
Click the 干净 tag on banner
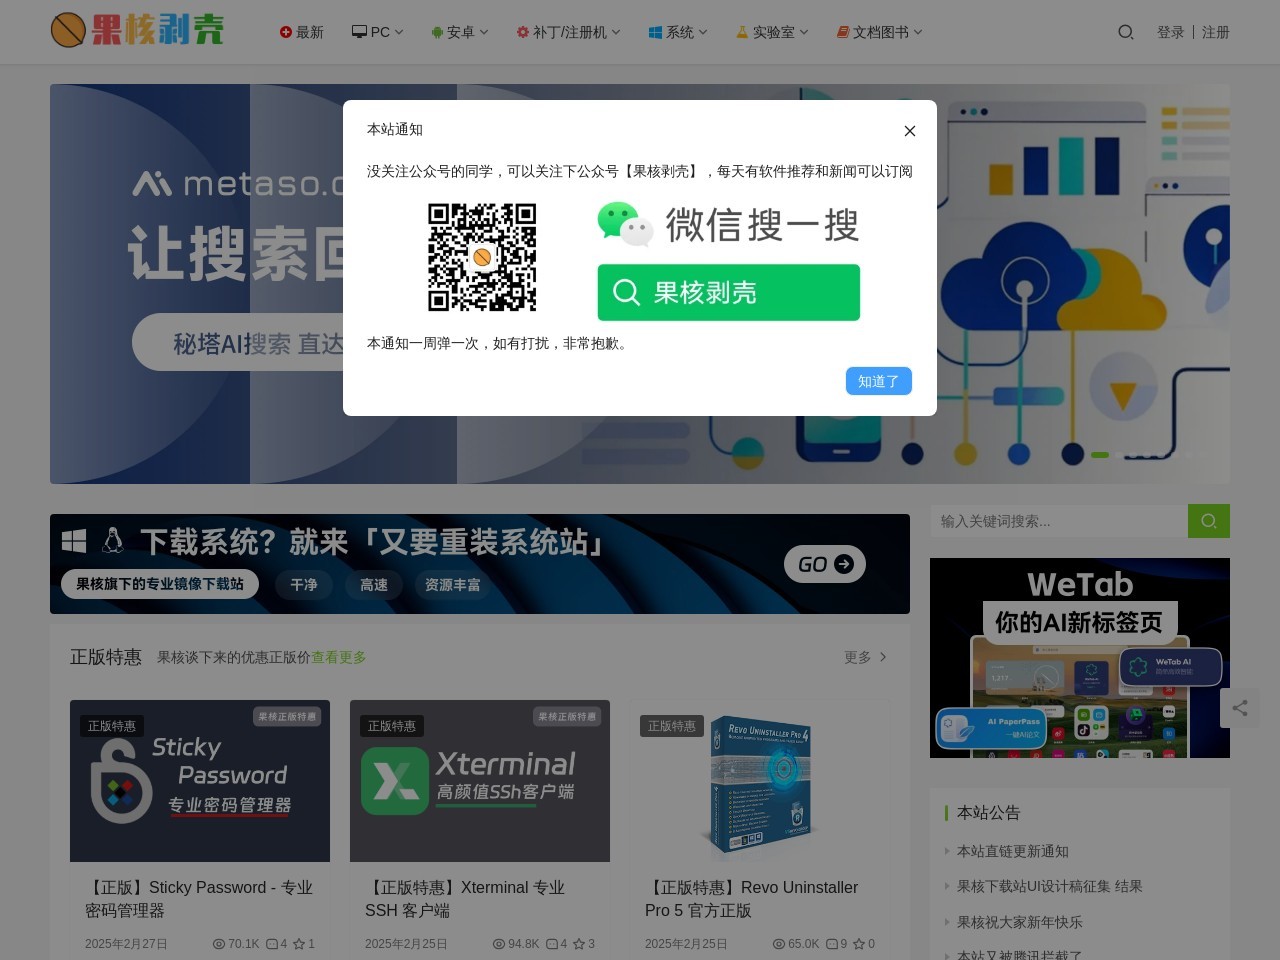pos(304,585)
